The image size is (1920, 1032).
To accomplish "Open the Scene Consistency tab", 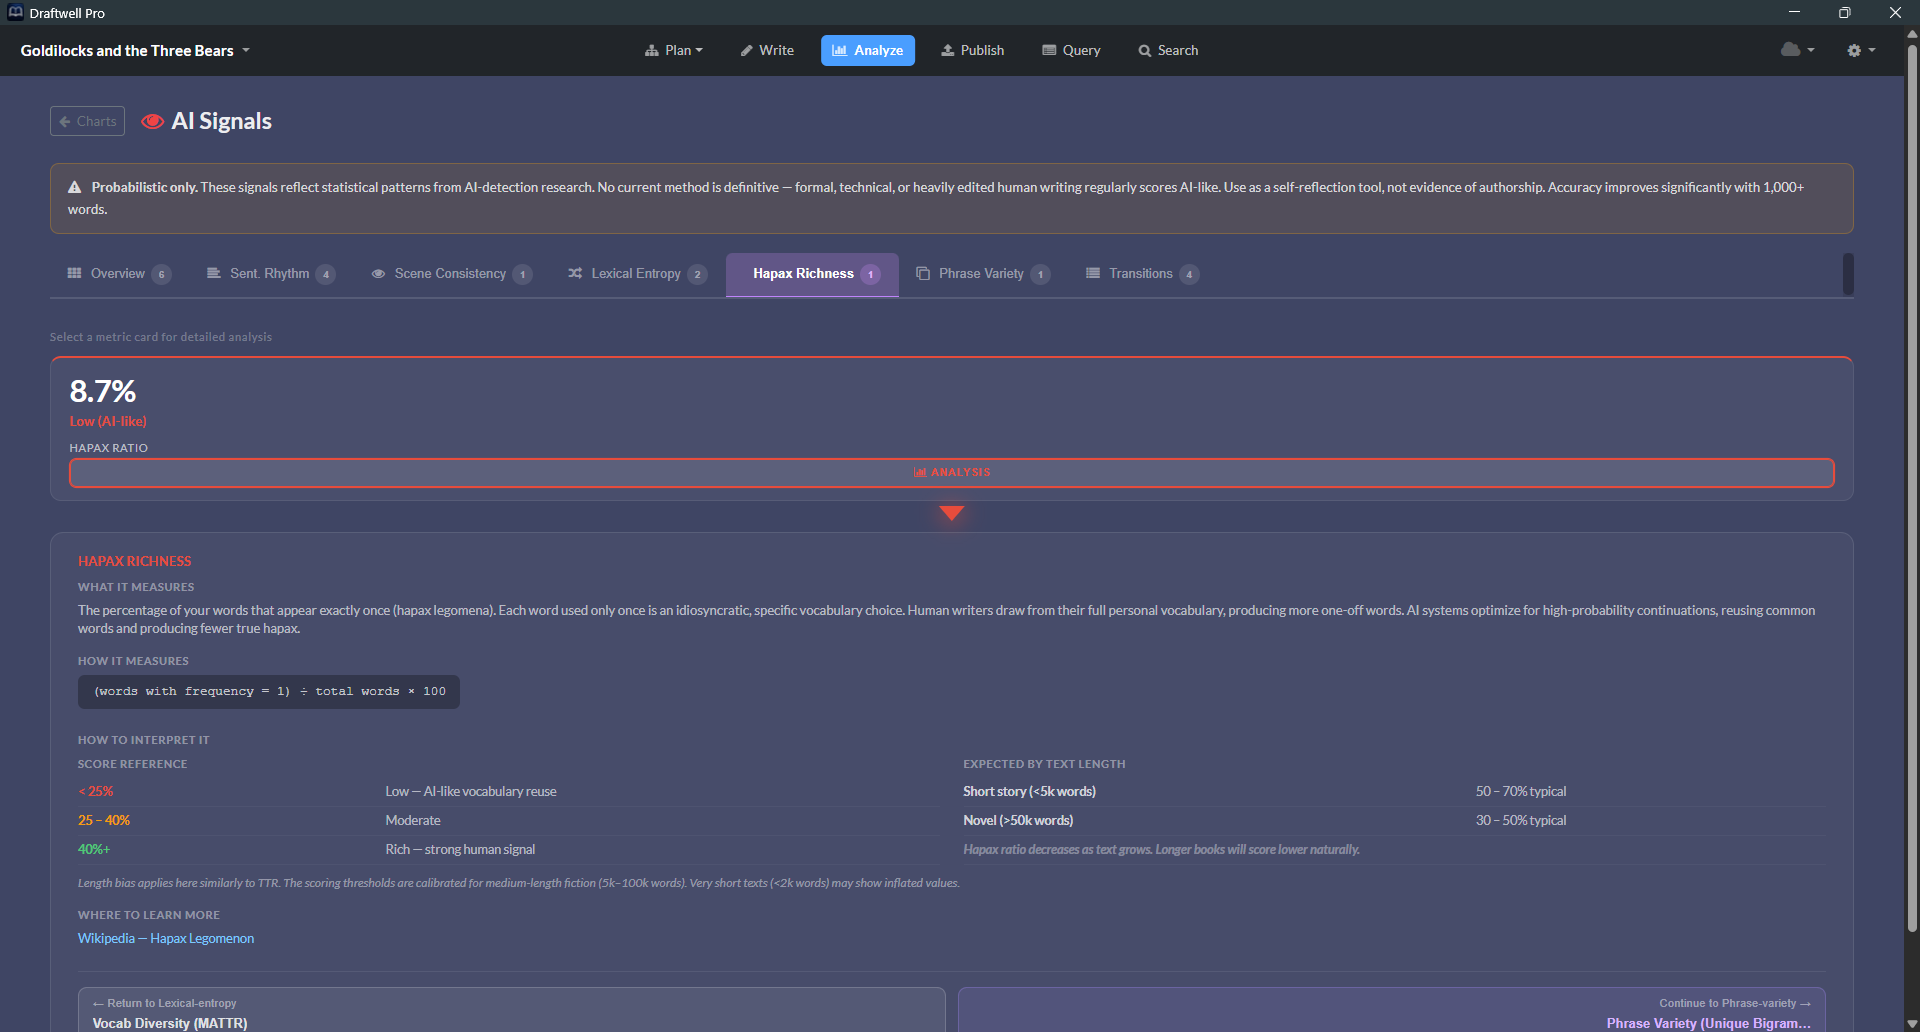I will pos(451,274).
